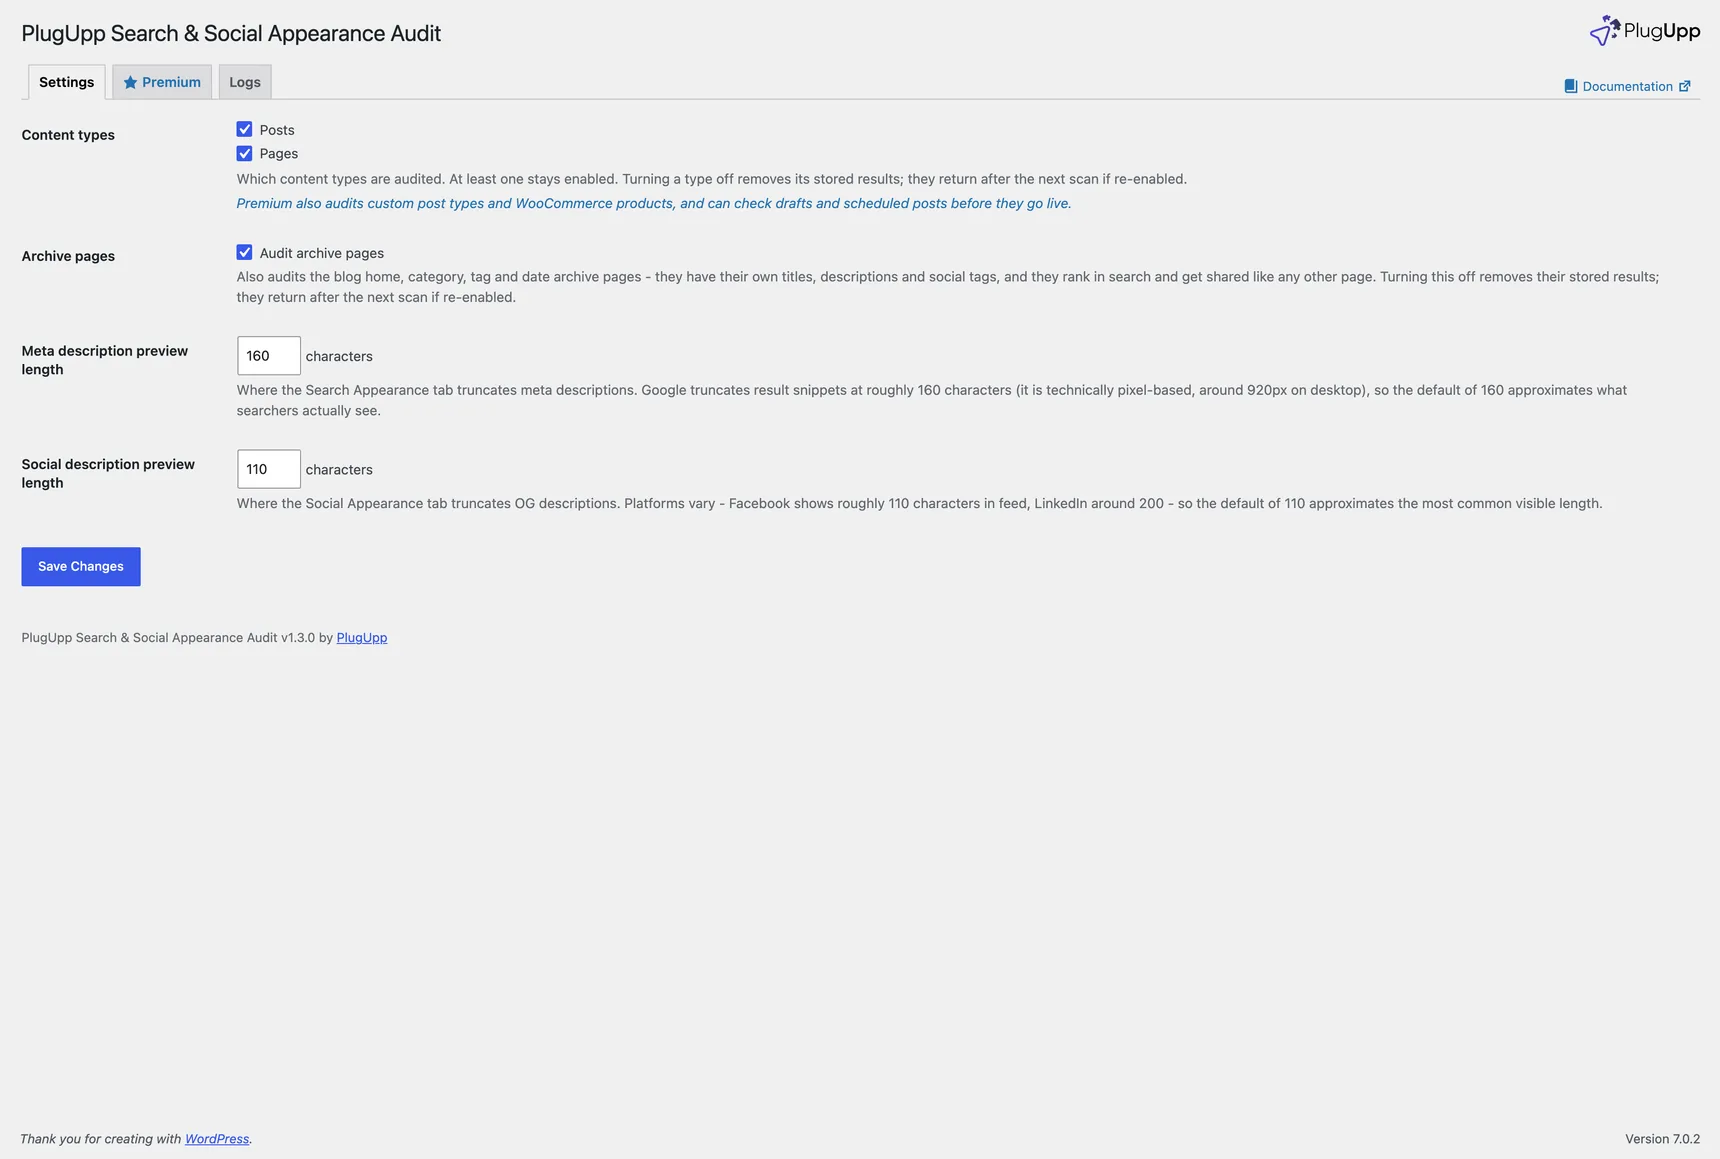Click 'Version 7.0.2' in the footer
This screenshot has width=1720, height=1159.
[x=1662, y=1138]
